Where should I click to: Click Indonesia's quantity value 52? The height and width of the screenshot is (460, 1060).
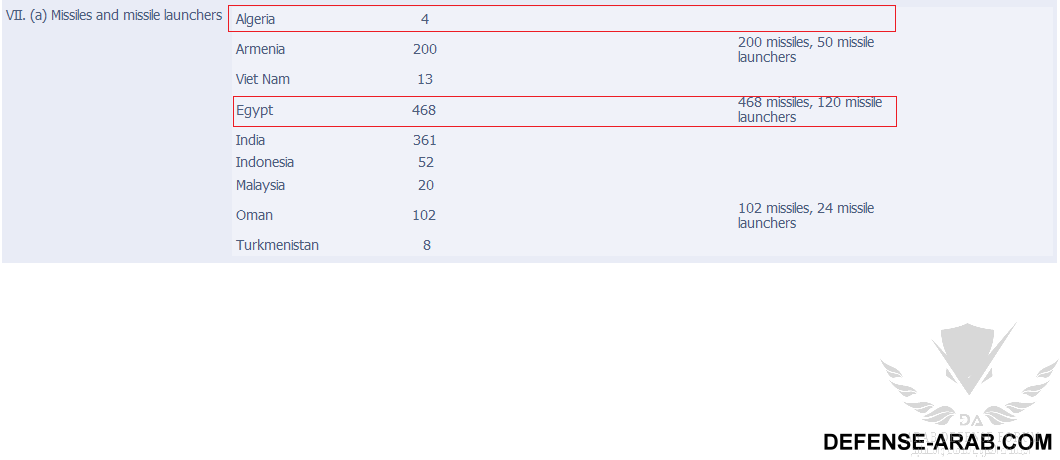point(426,162)
